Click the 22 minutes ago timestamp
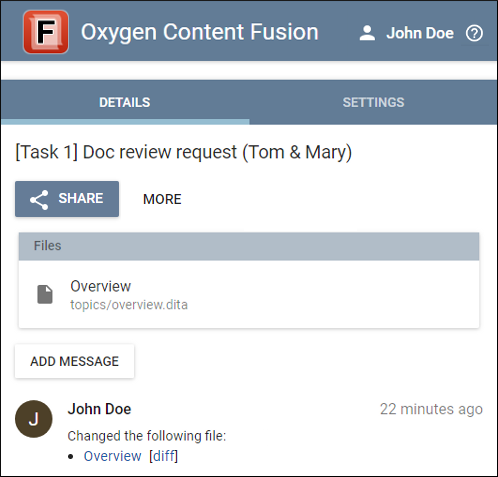Viewport: 498px width, 477px height. pos(431,409)
